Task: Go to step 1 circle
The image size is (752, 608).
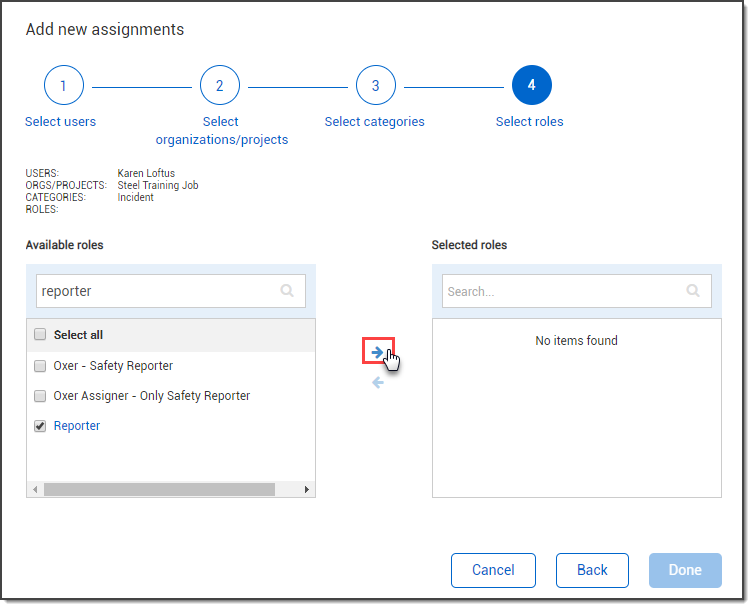Action: tap(63, 86)
